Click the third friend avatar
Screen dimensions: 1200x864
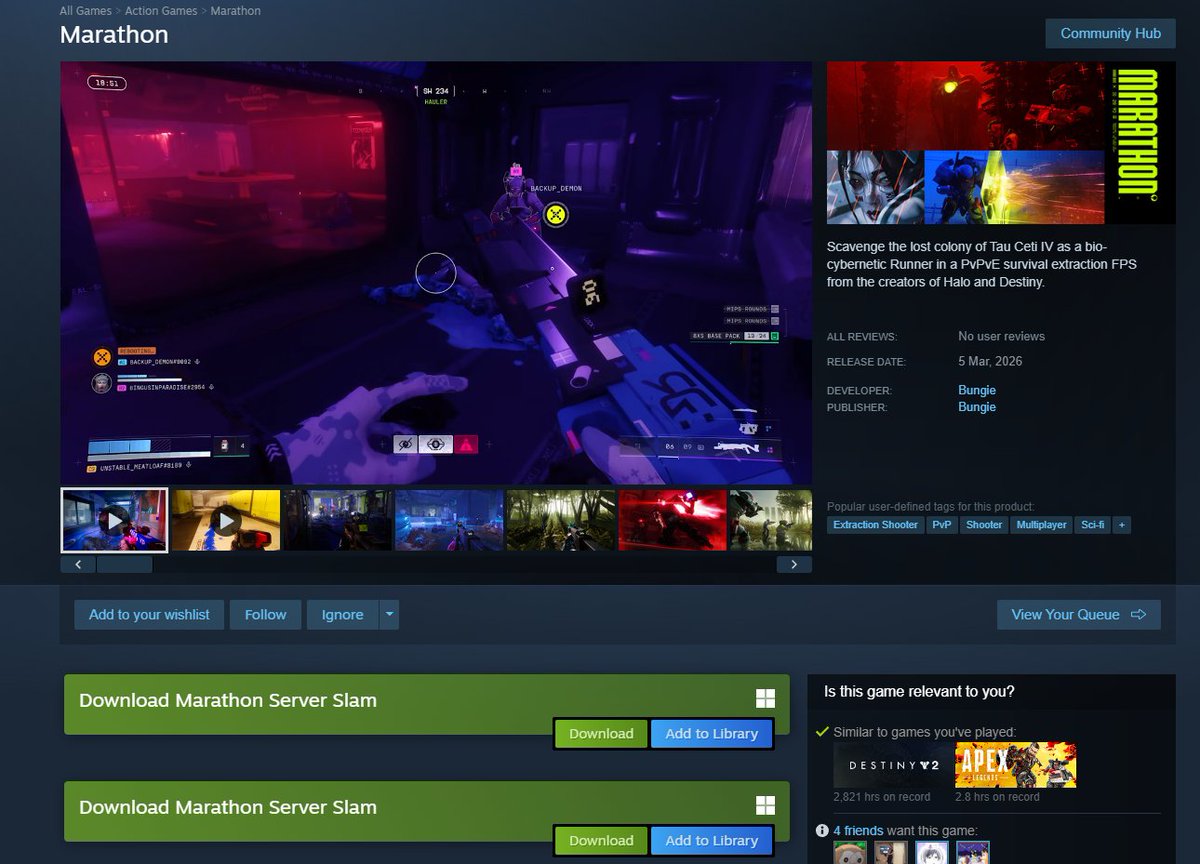coord(932,852)
